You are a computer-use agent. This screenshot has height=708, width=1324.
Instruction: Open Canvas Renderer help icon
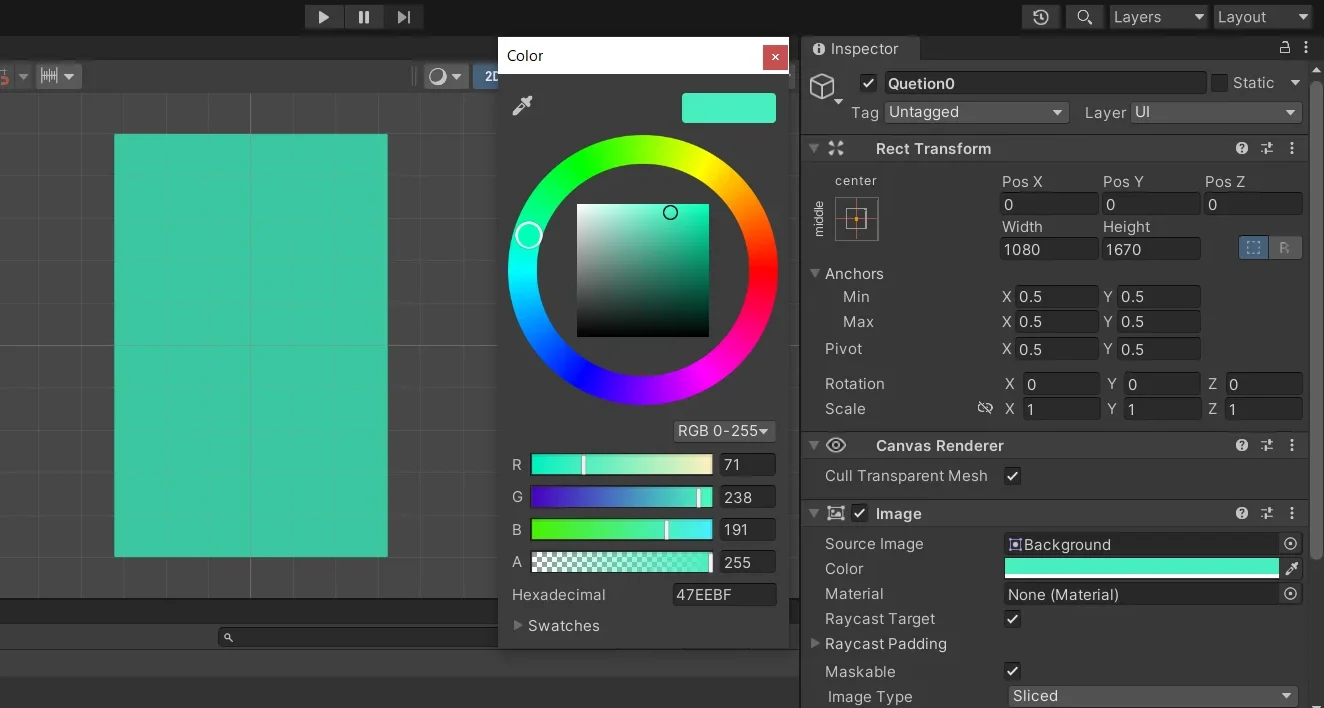[1242, 445]
